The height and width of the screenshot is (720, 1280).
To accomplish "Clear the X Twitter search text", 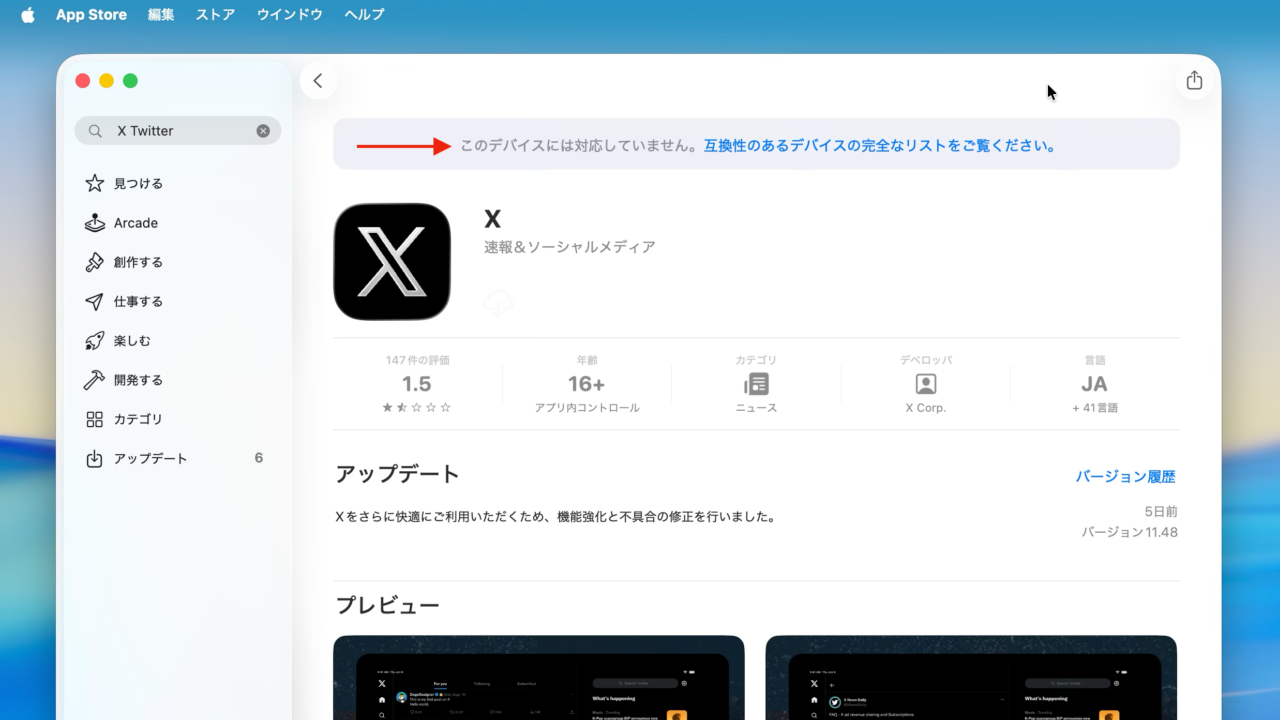I will (x=263, y=130).
